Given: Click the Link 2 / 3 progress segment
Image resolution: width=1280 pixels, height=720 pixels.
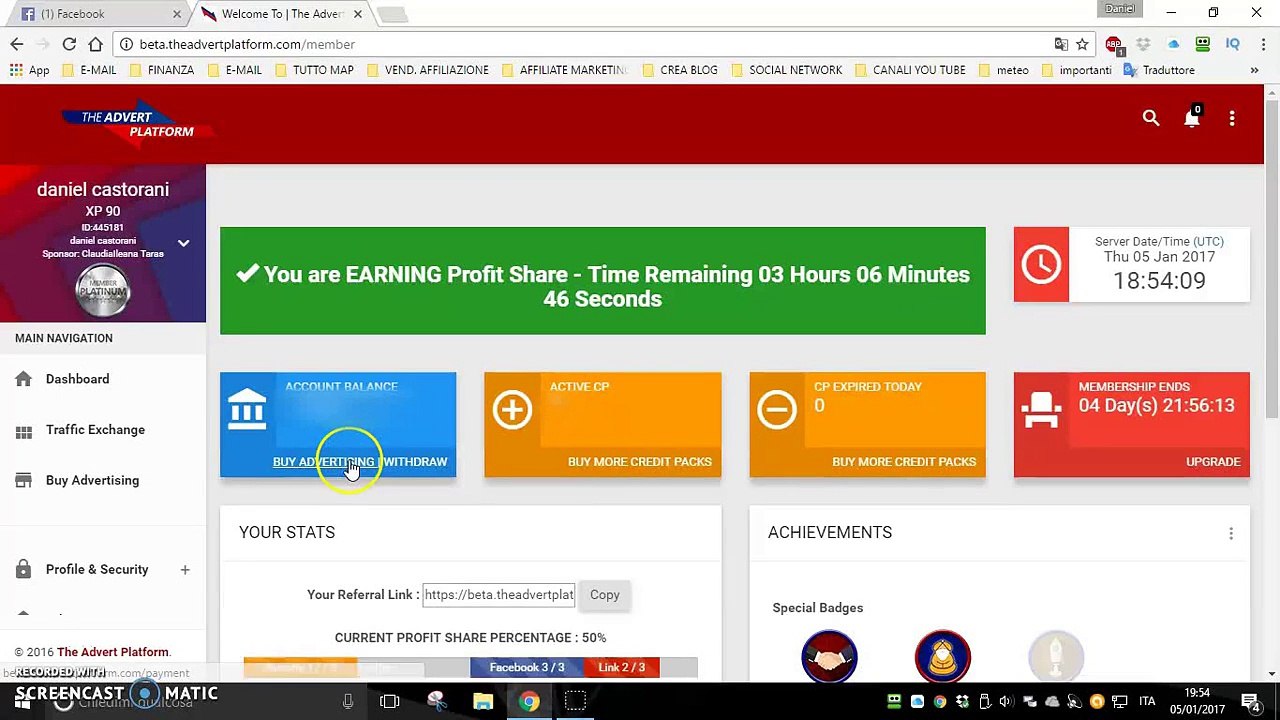Looking at the screenshot, I should pyautogui.click(x=621, y=667).
